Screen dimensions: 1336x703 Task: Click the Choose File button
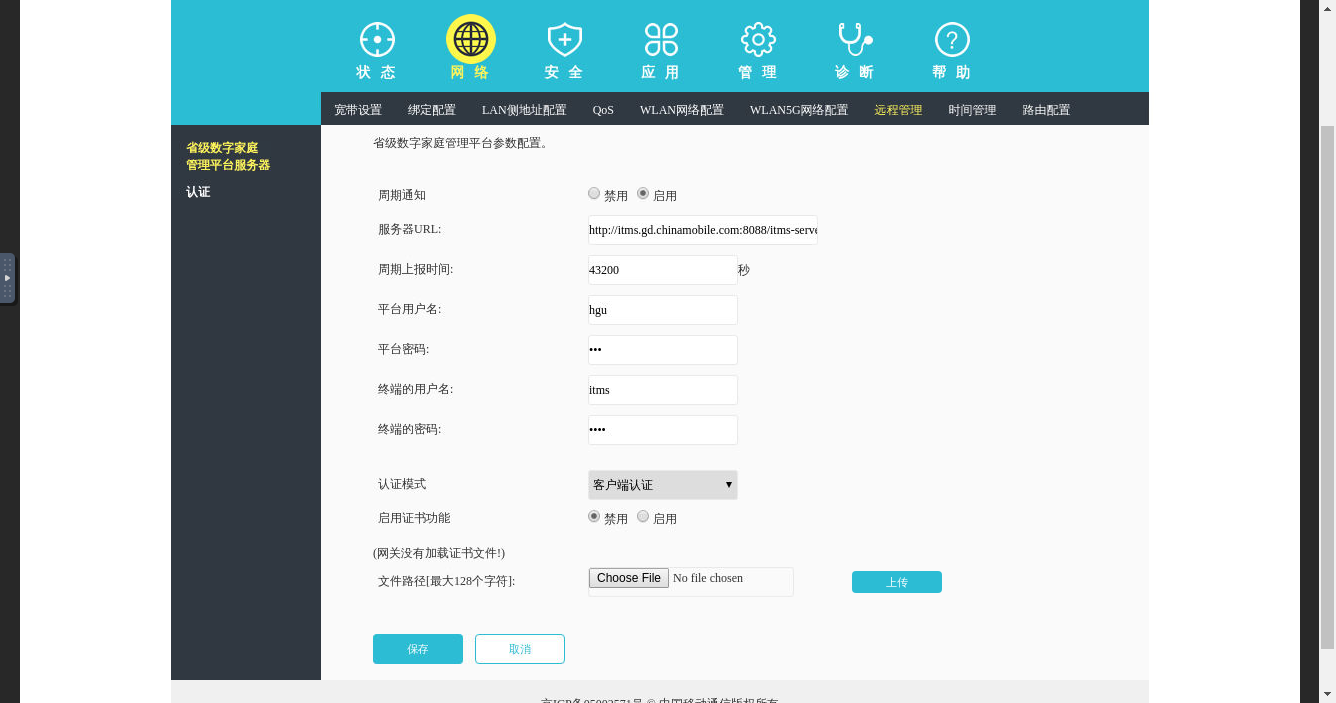pos(629,578)
